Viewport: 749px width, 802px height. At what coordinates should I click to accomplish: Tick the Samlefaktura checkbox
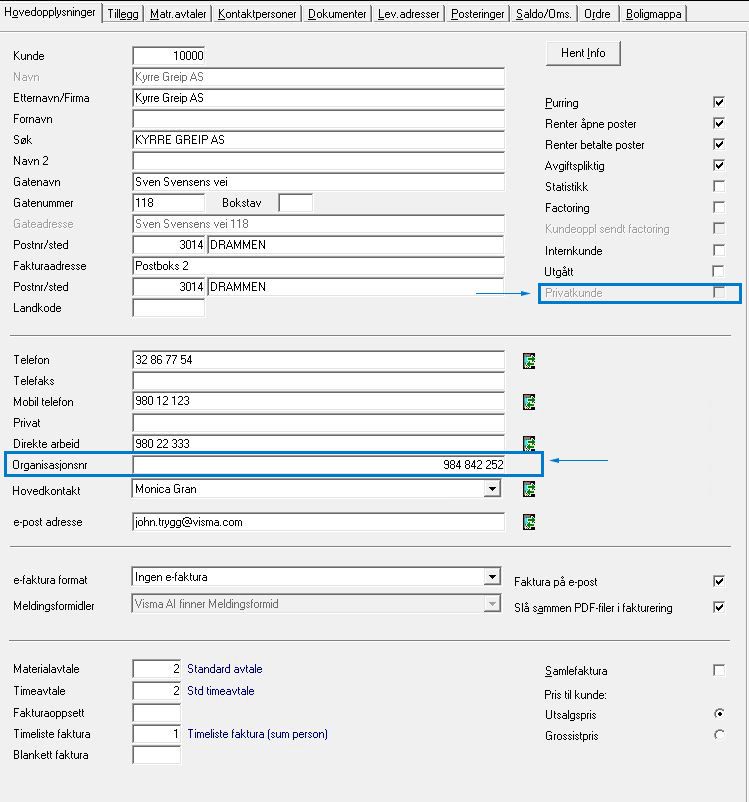[718, 671]
